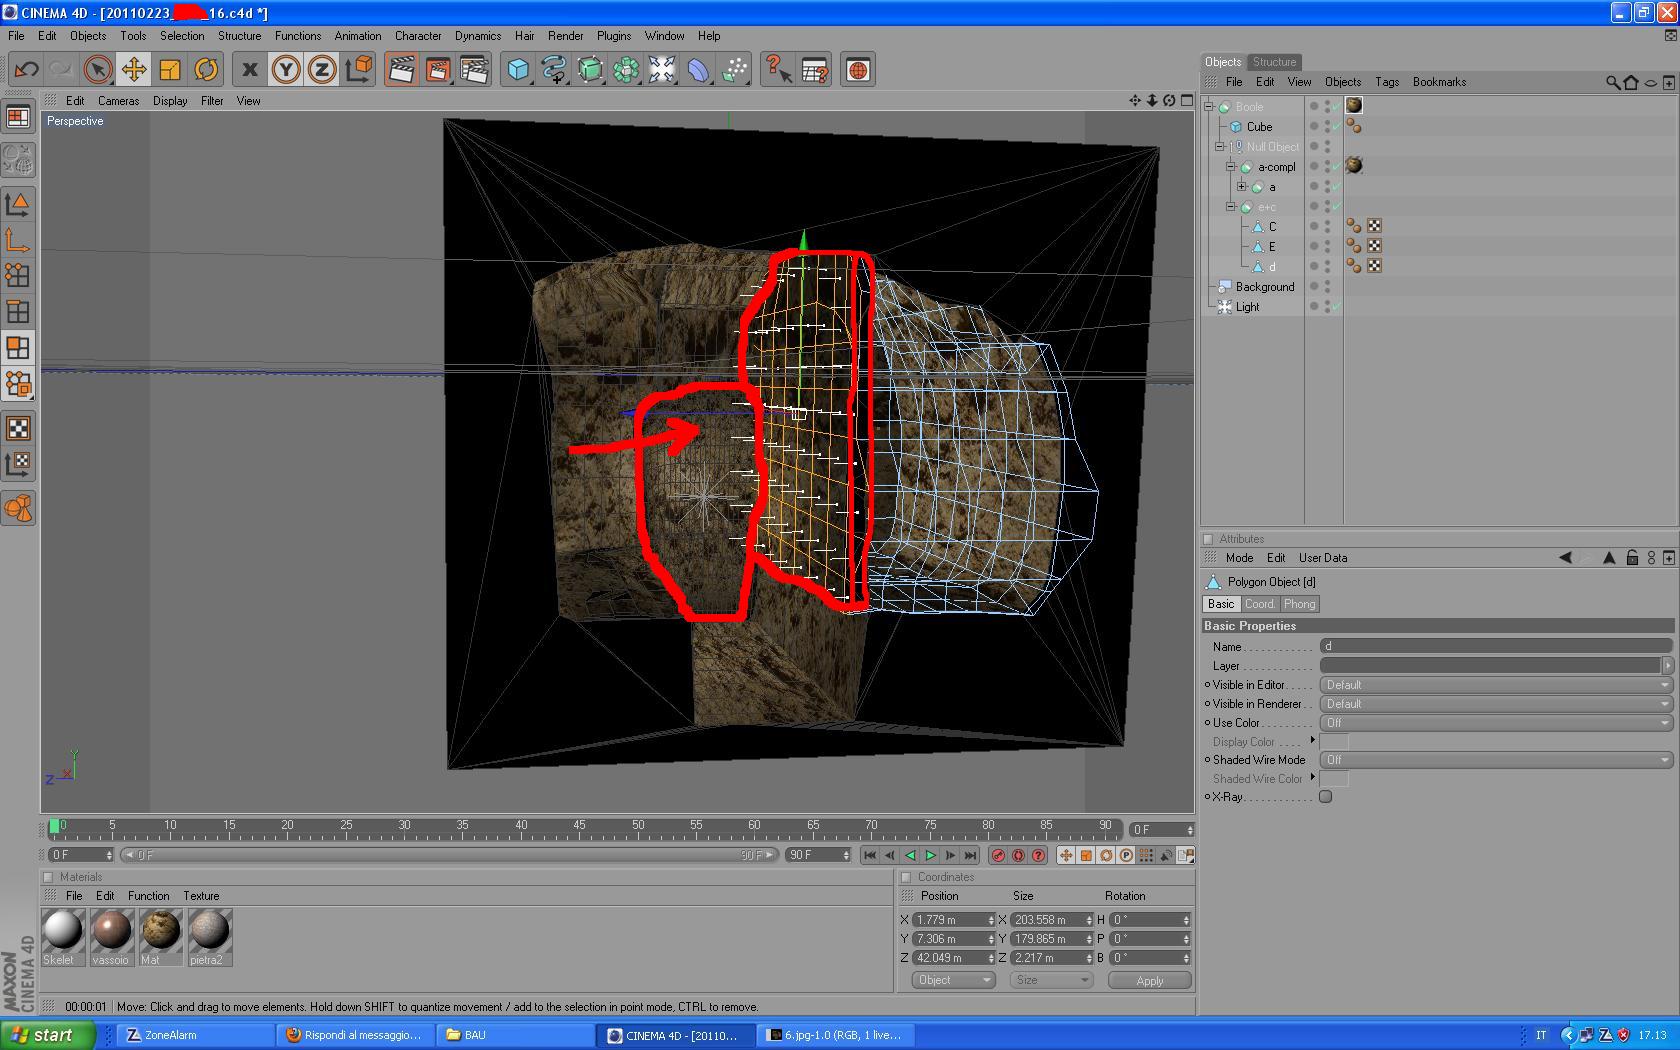This screenshot has width=1680, height=1050.
Task: Select the Move tool
Action: coord(133,70)
